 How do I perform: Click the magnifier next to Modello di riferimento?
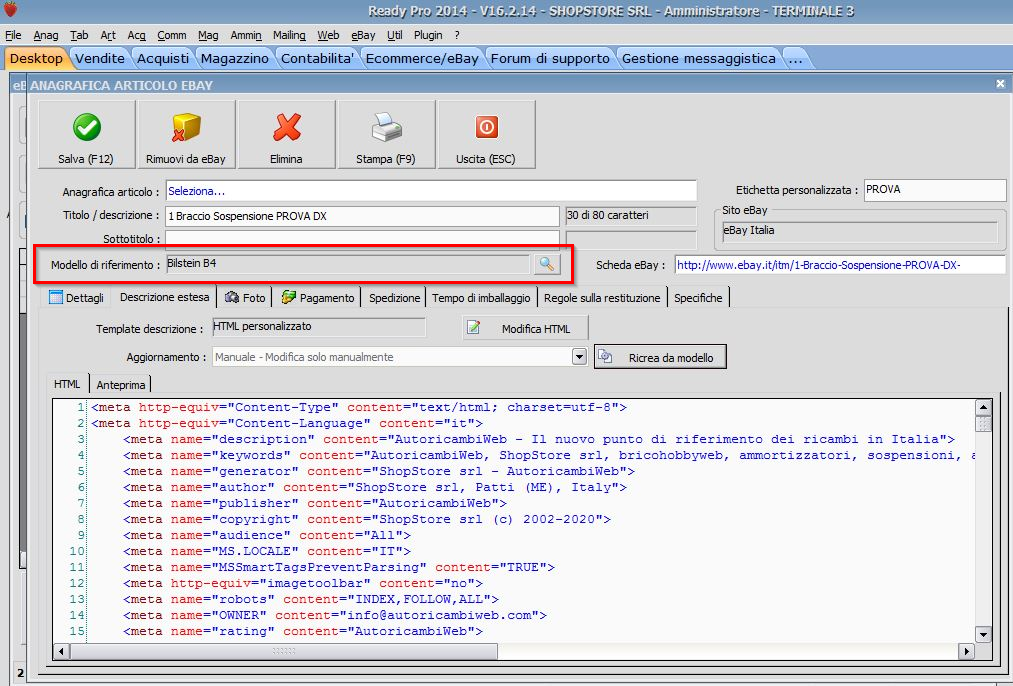coord(547,264)
